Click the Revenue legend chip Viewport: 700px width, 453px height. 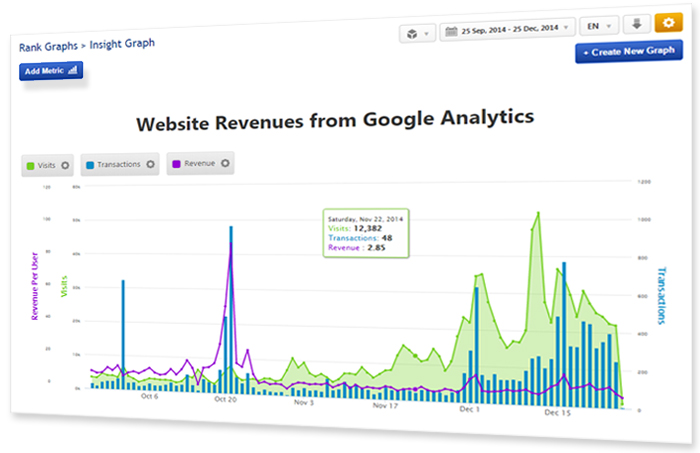[x=200, y=163]
